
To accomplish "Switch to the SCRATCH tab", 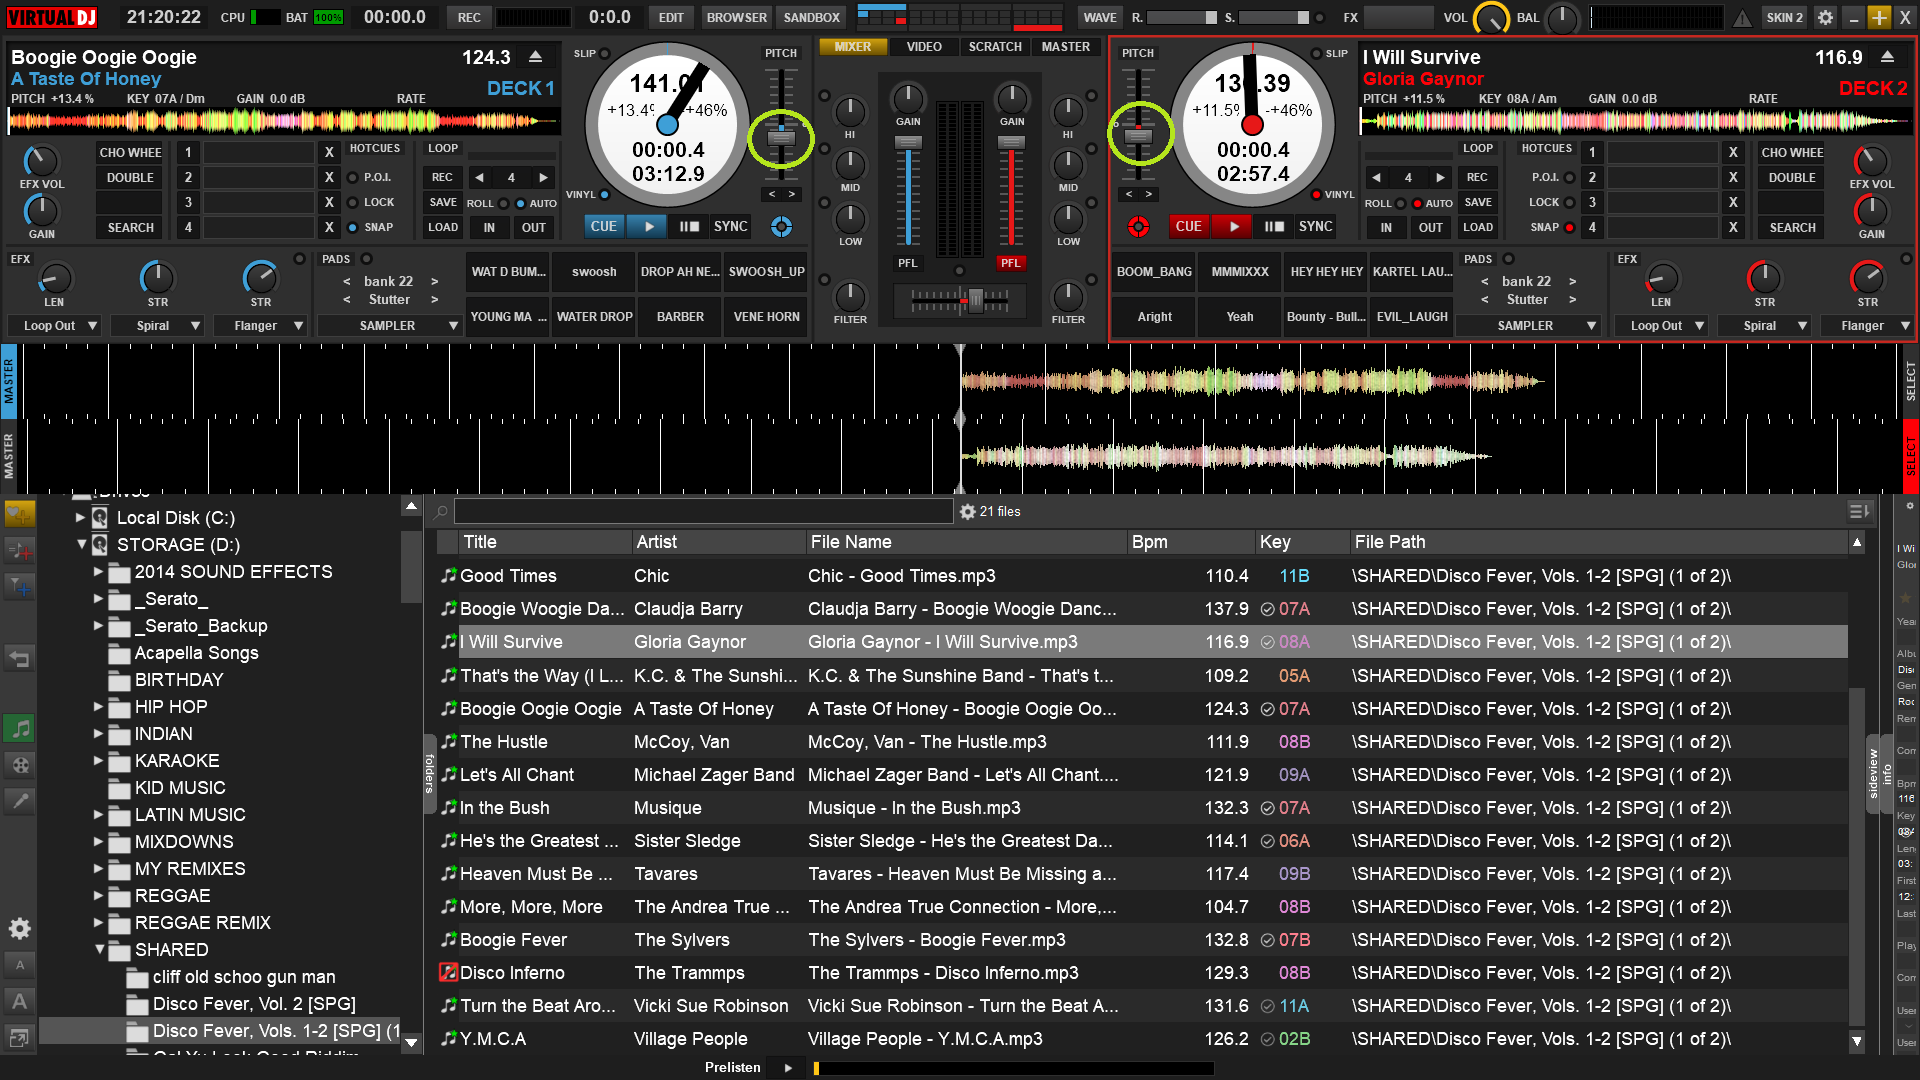I will tap(994, 47).
